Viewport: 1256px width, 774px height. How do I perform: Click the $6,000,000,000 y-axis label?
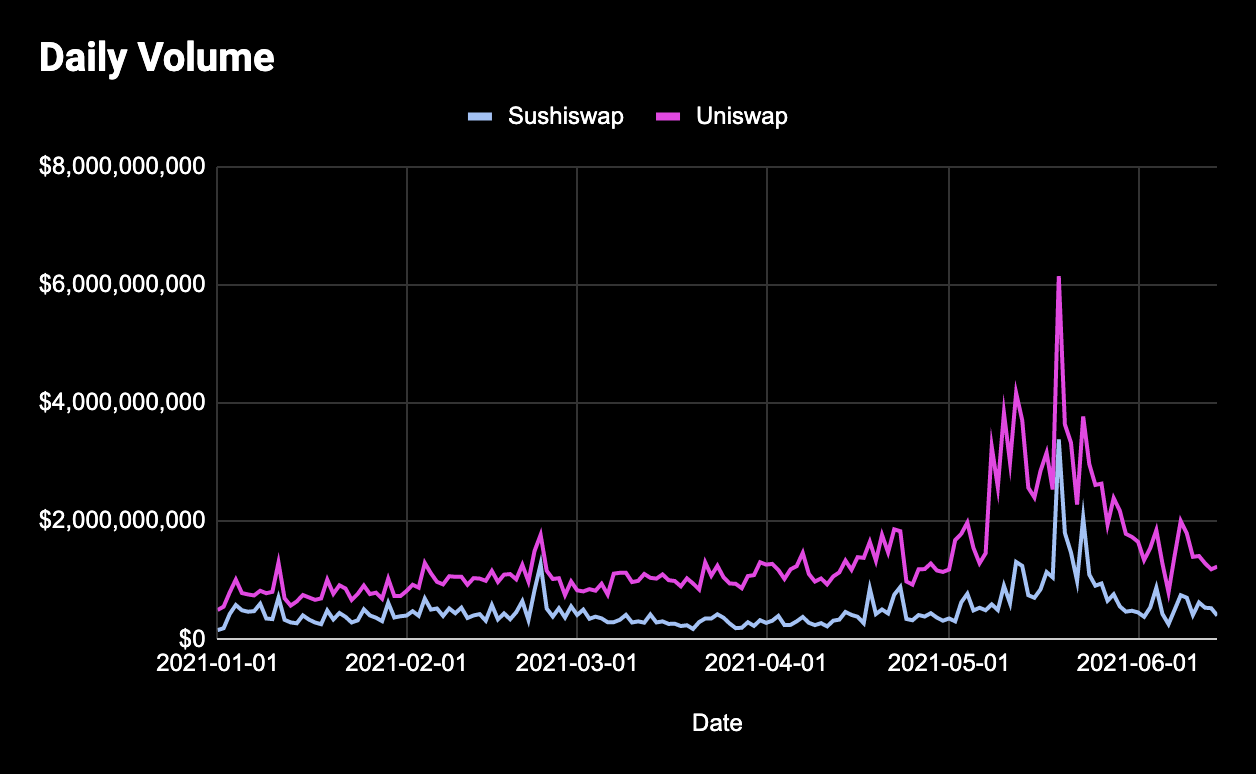click(x=122, y=285)
